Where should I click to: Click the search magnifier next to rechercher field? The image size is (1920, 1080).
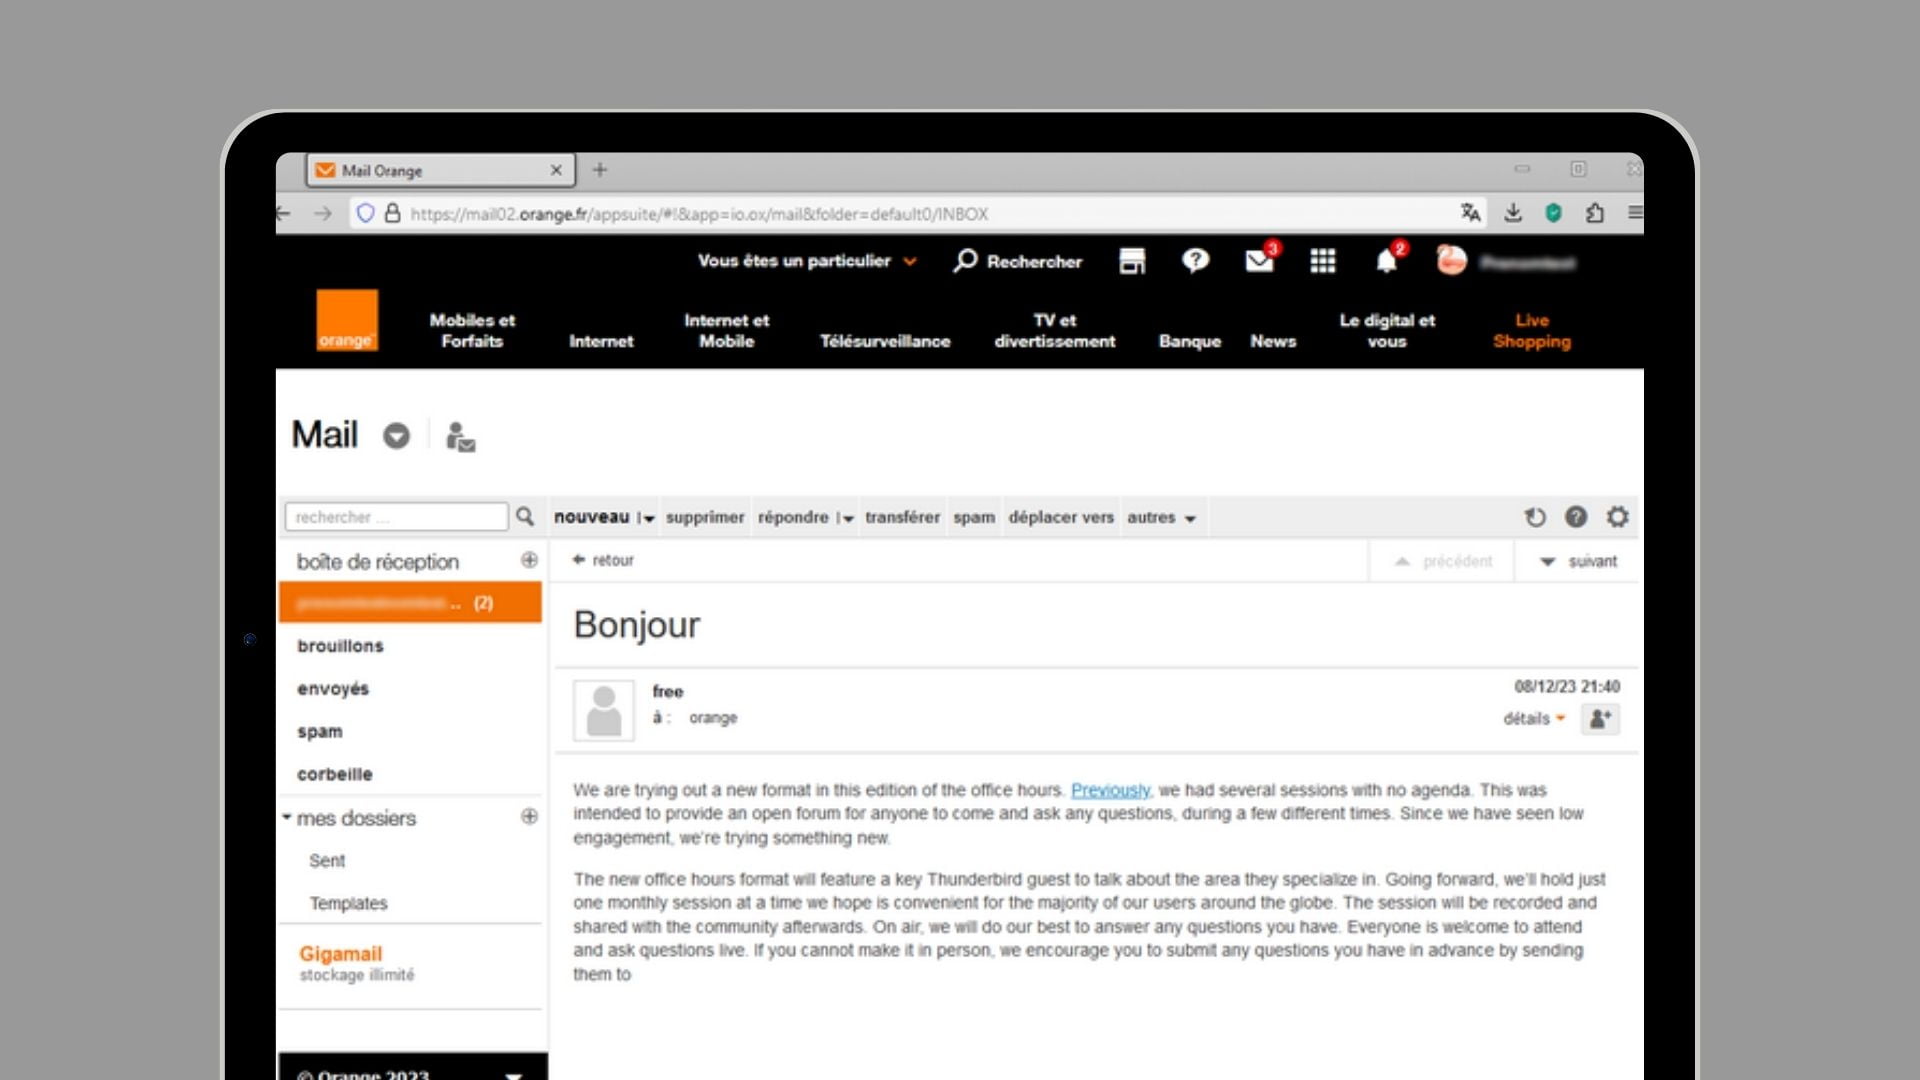point(525,517)
